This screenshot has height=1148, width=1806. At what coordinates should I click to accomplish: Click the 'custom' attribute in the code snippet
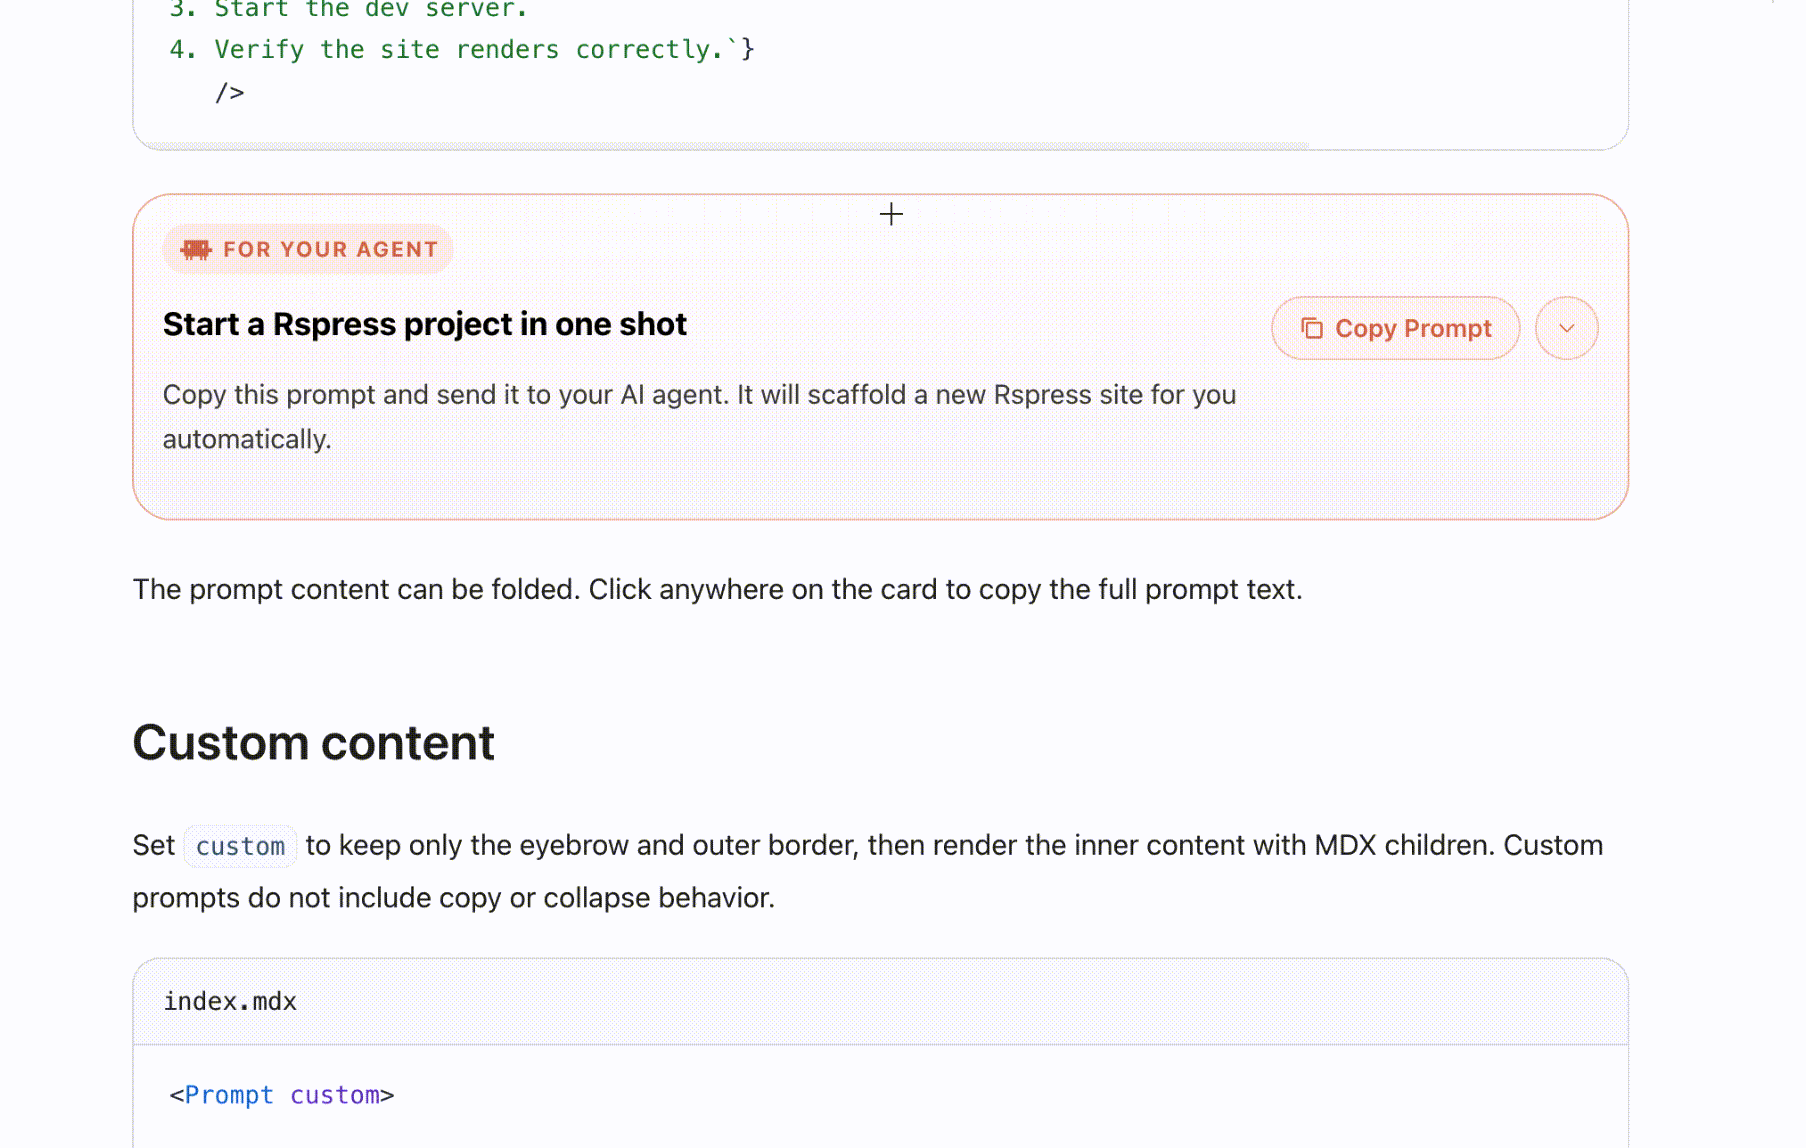tap(335, 1096)
